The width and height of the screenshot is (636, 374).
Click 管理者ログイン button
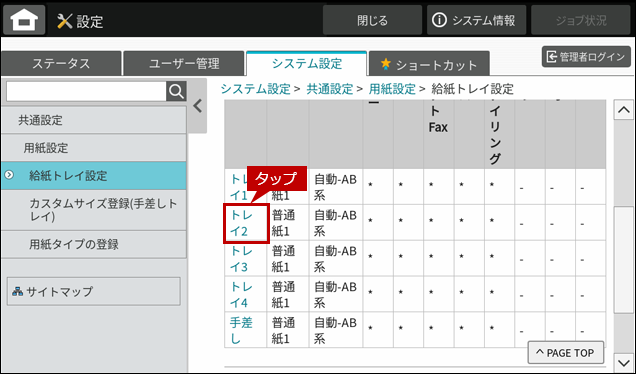tap(586, 57)
